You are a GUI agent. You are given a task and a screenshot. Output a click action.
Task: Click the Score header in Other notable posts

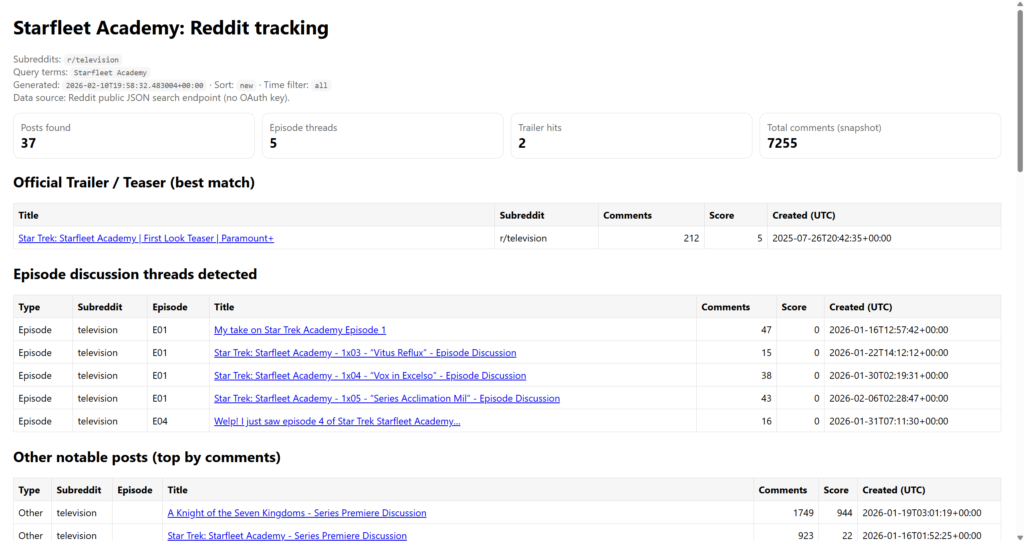(x=836, y=490)
